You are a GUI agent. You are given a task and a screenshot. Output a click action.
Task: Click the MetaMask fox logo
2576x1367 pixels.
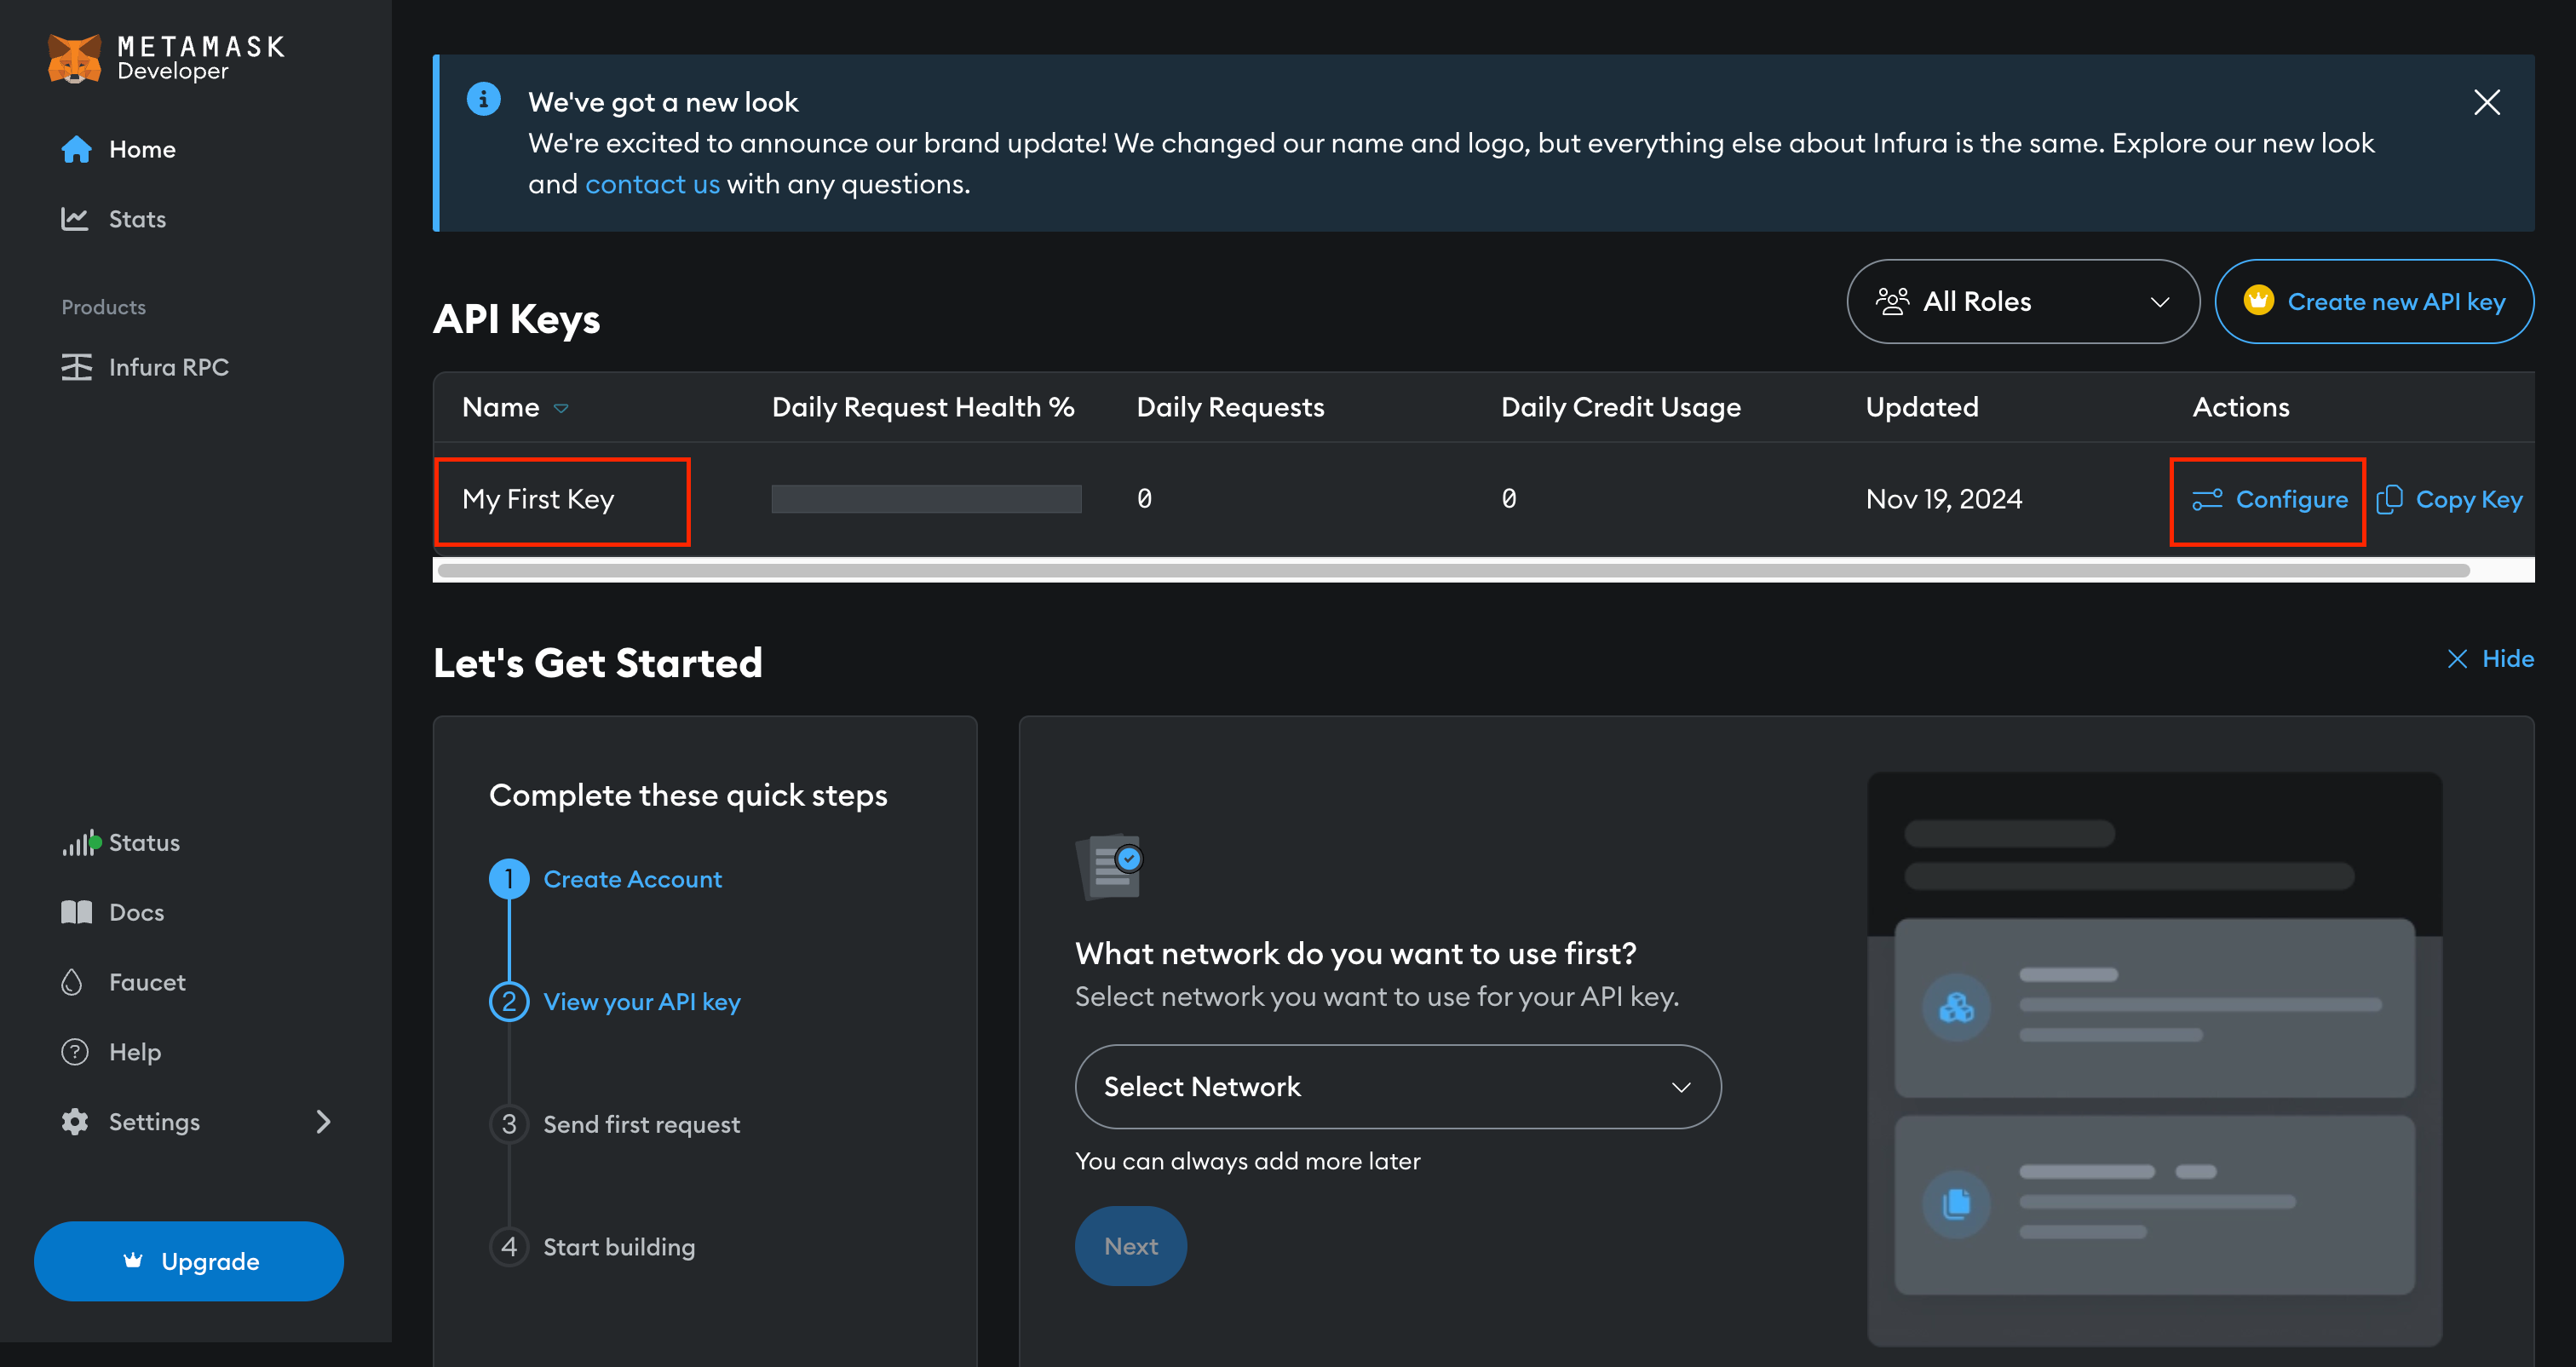[74, 59]
